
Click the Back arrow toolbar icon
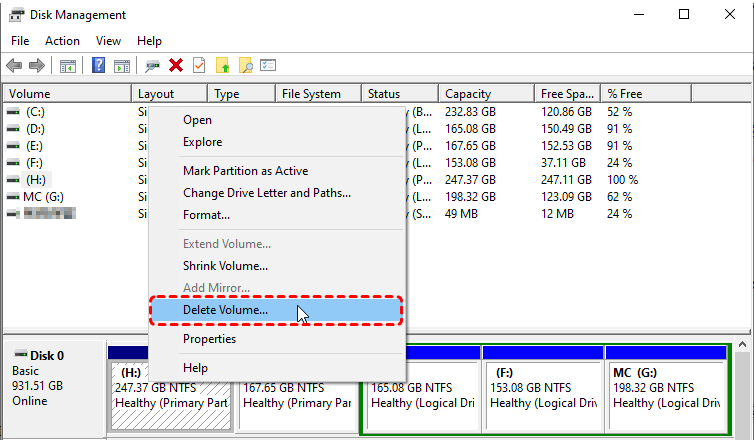click(14, 66)
